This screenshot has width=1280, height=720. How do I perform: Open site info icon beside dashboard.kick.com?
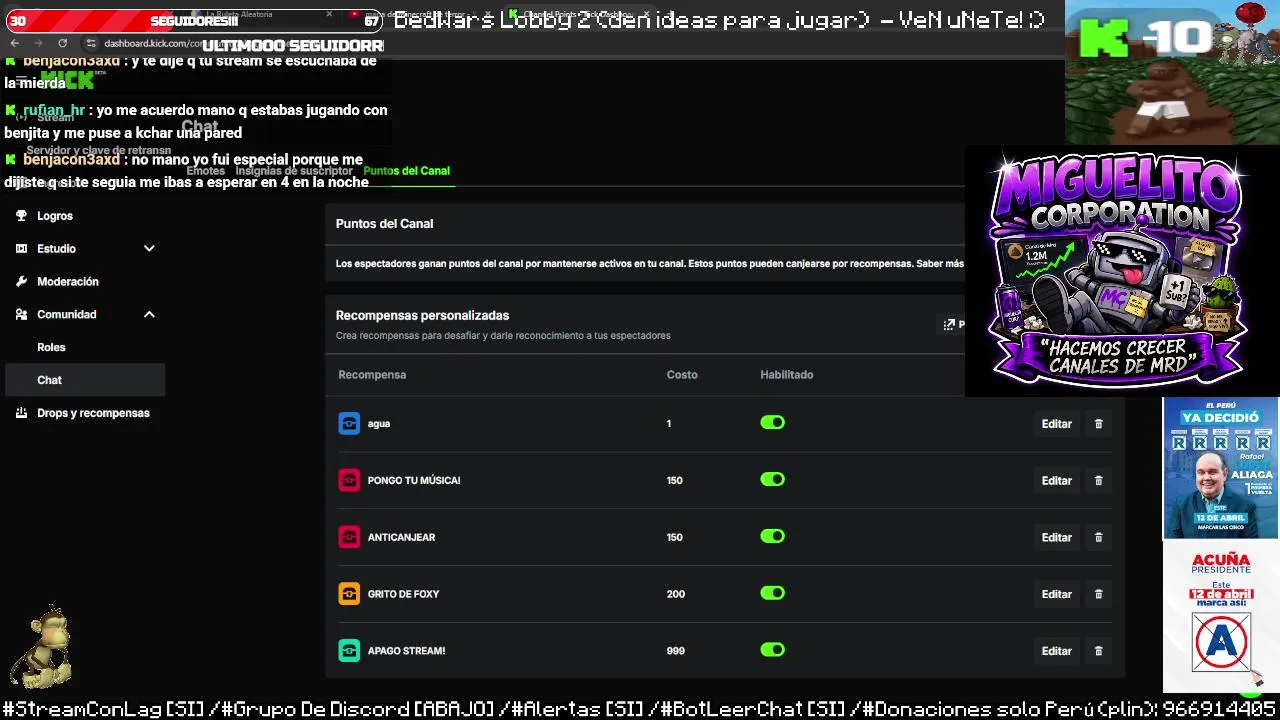click(x=91, y=43)
